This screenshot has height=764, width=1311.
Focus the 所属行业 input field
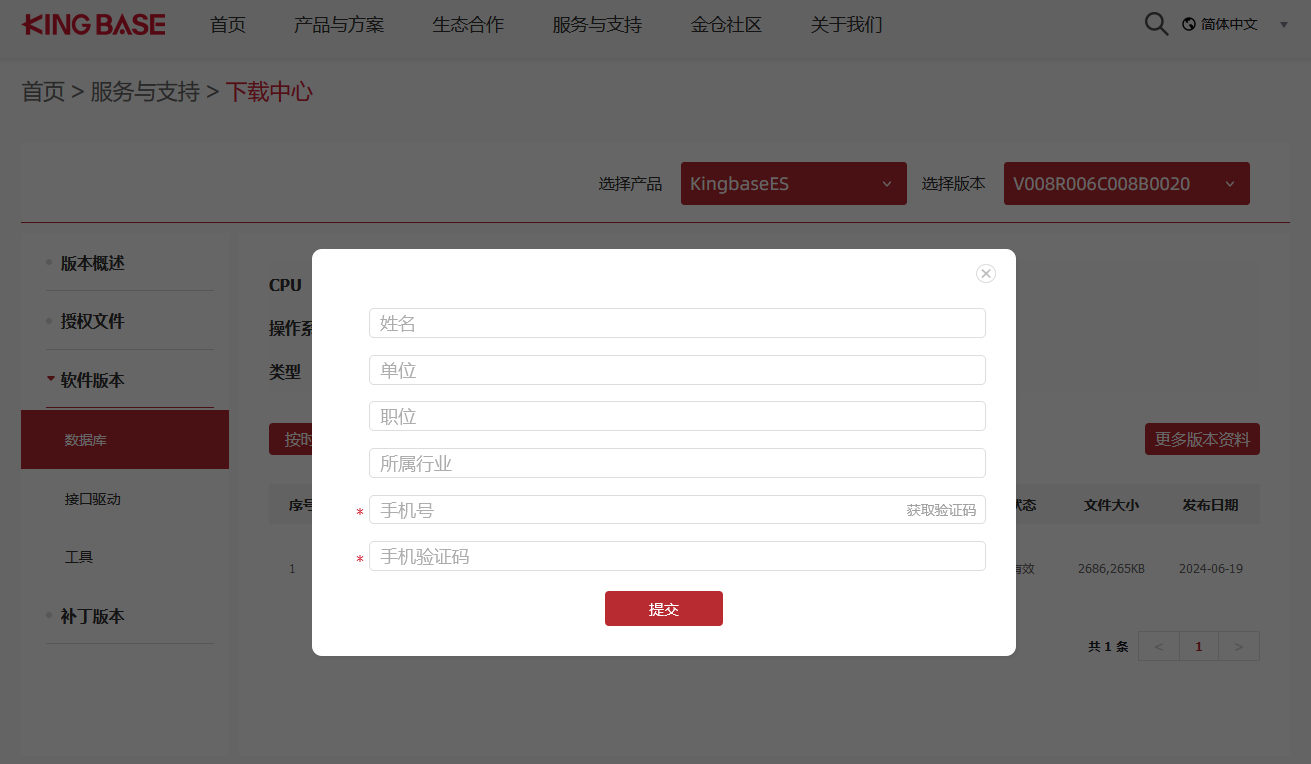click(x=677, y=463)
